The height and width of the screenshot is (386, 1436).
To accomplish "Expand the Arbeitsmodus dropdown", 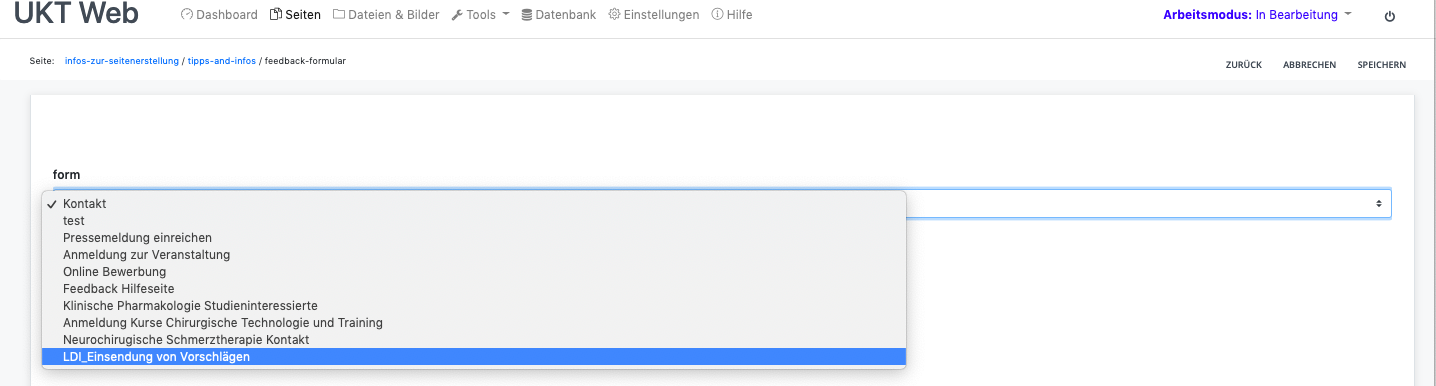I will click(x=1258, y=15).
